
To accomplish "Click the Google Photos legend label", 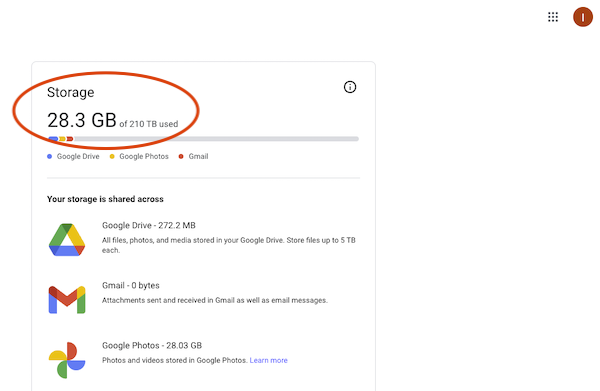I will (x=144, y=156).
